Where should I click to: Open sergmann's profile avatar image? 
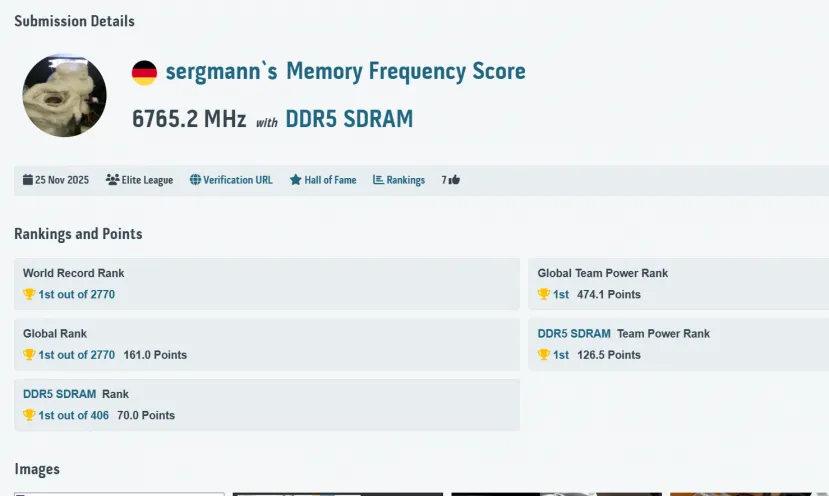tap(65, 96)
